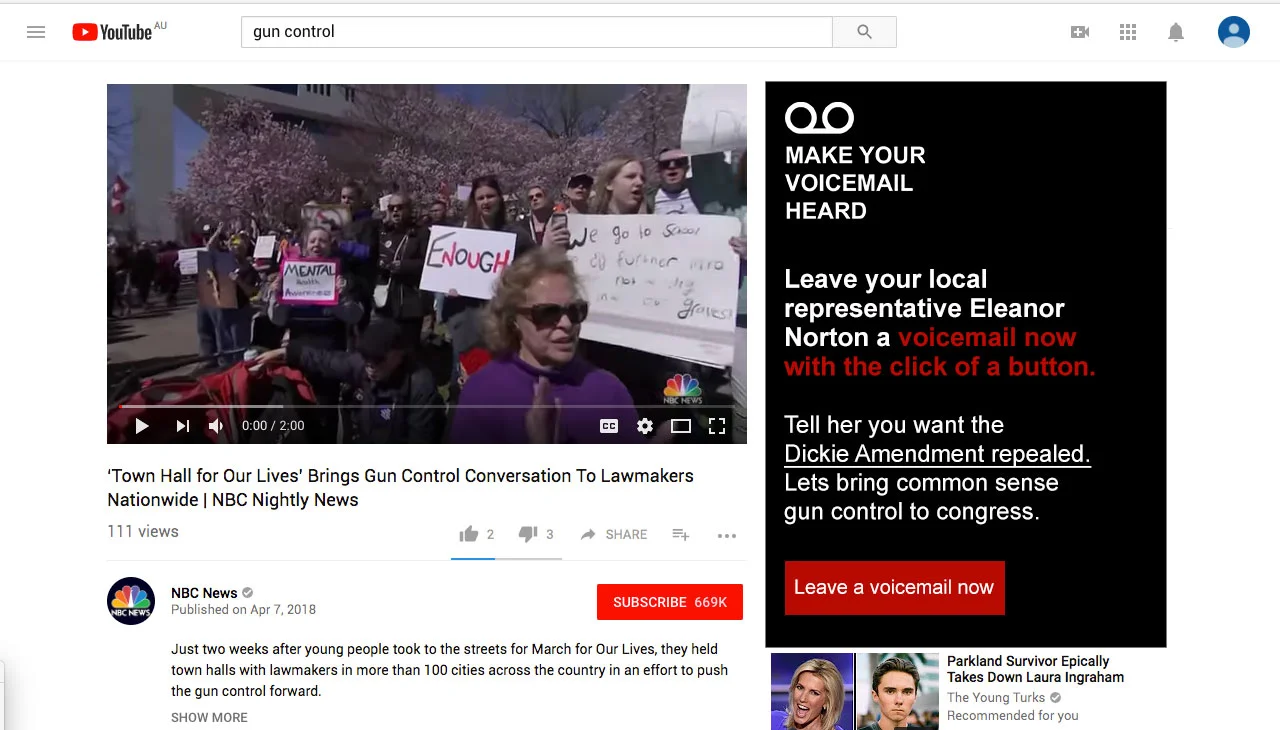Open The Young Turks channel name
Screen dimensions: 1280x730
(996, 698)
